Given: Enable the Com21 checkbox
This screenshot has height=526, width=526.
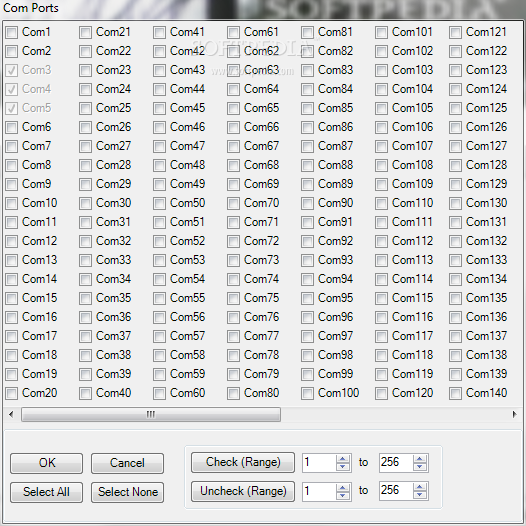Looking at the screenshot, I should [86, 33].
